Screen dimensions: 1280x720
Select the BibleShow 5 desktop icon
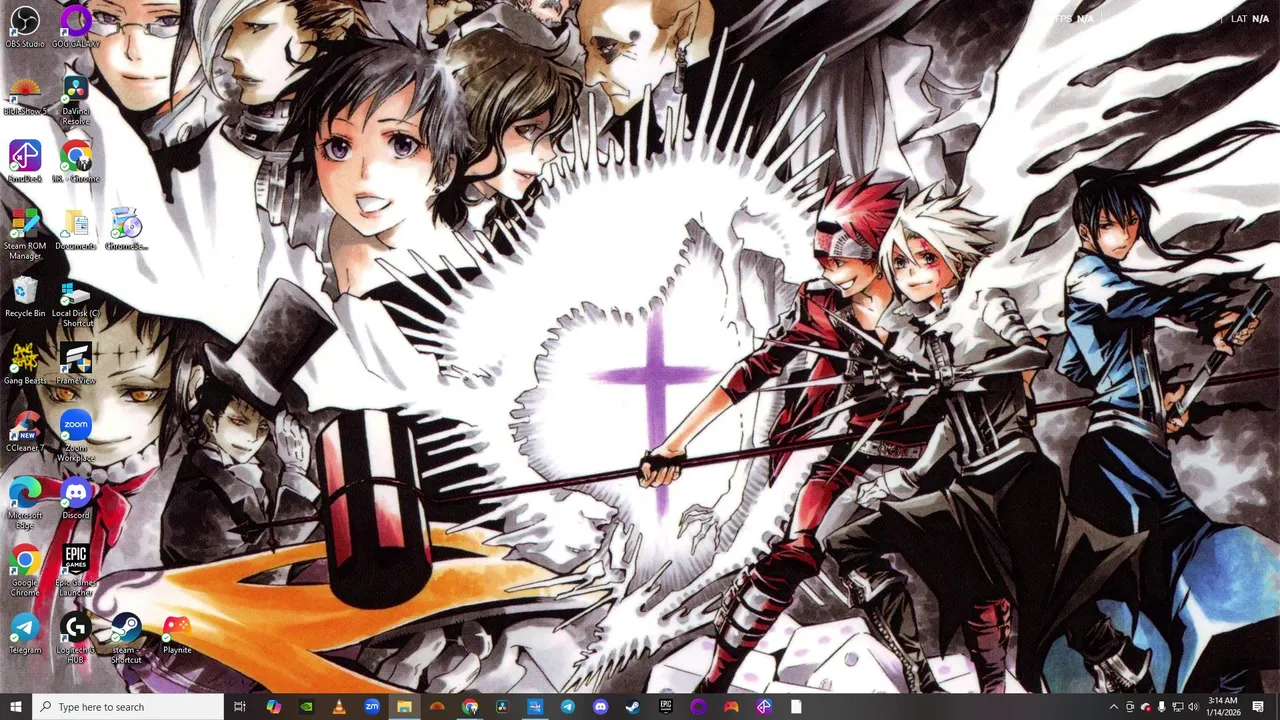pyautogui.click(x=25, y=96)
